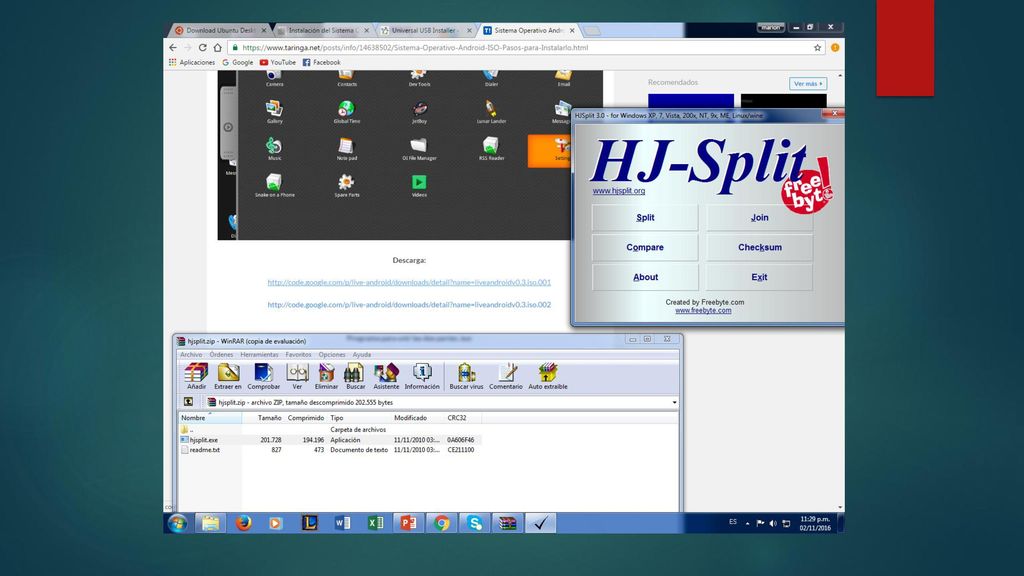1024x576 pixels.
Task: Open File Explorer from the taskbar
Action: tap(210, 523)
